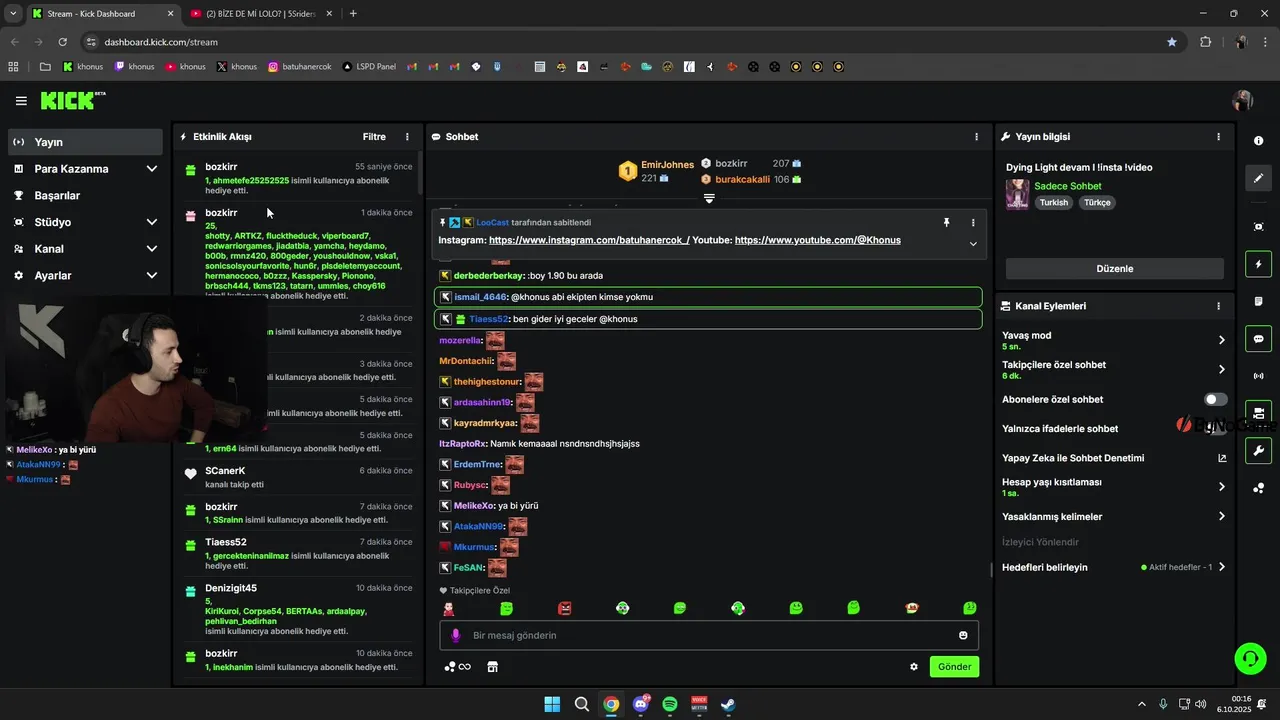
Task: Expand the Ayarlar sidebar section
Action: (x=152, y=275)
